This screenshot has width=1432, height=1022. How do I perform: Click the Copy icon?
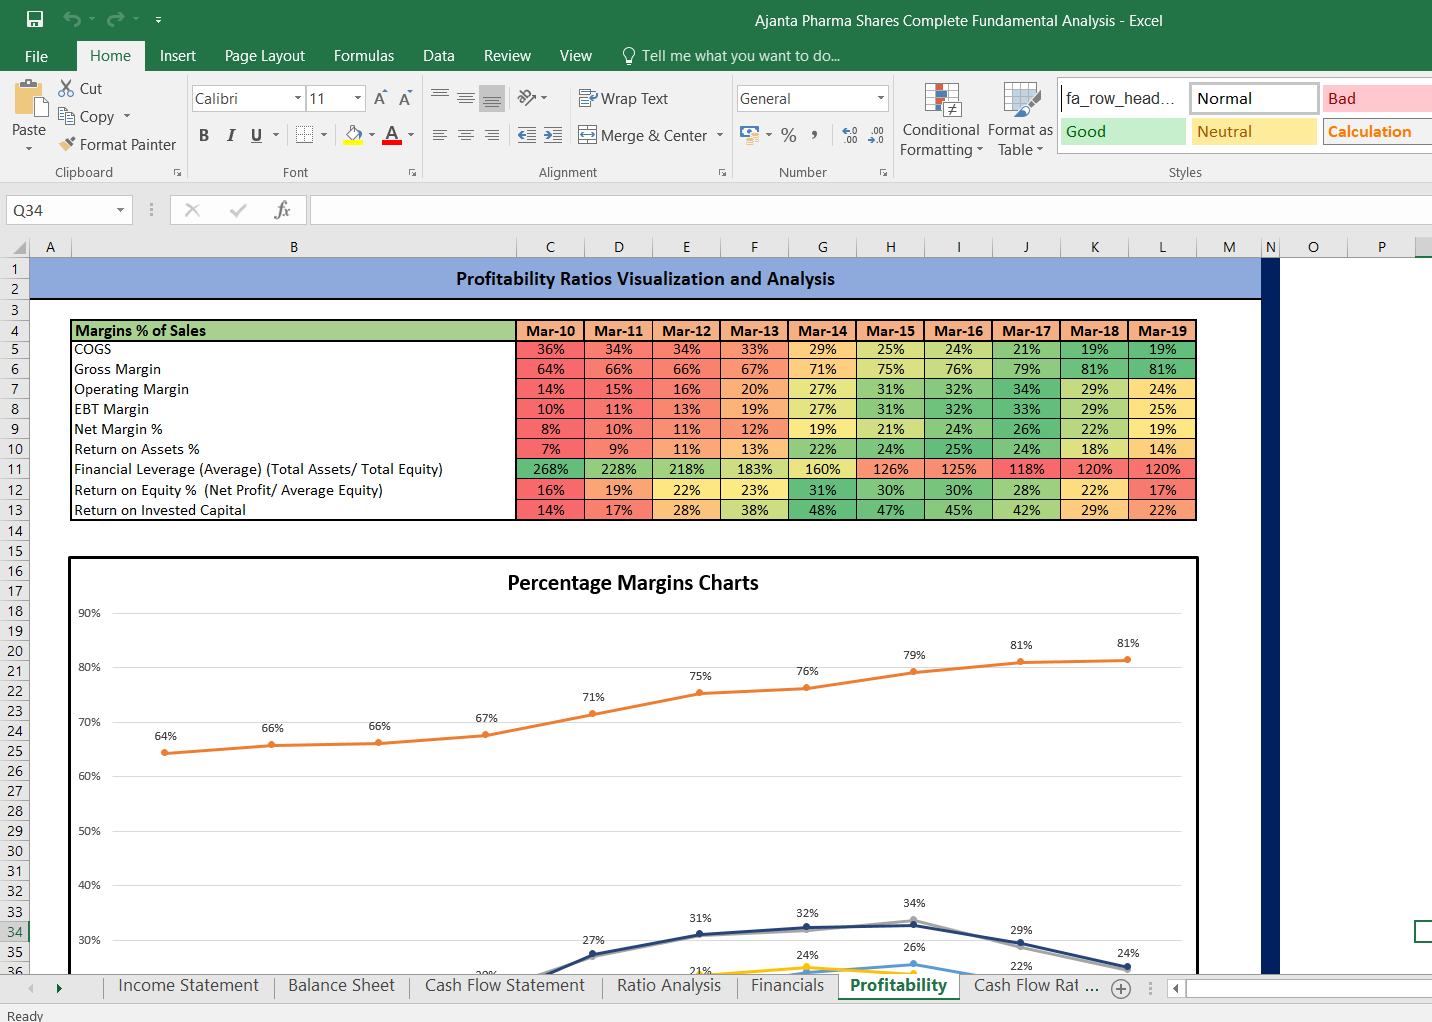pos(66,116)
